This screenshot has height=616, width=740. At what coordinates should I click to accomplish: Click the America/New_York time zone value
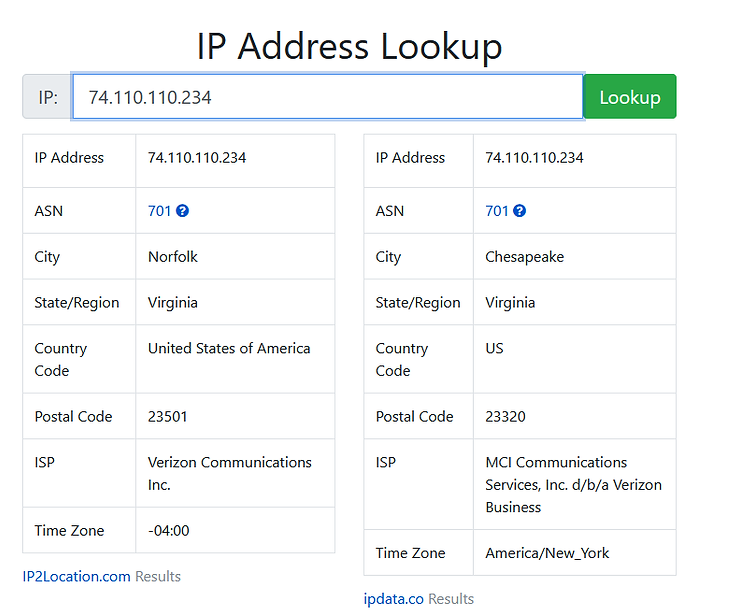tap(547, 553)
